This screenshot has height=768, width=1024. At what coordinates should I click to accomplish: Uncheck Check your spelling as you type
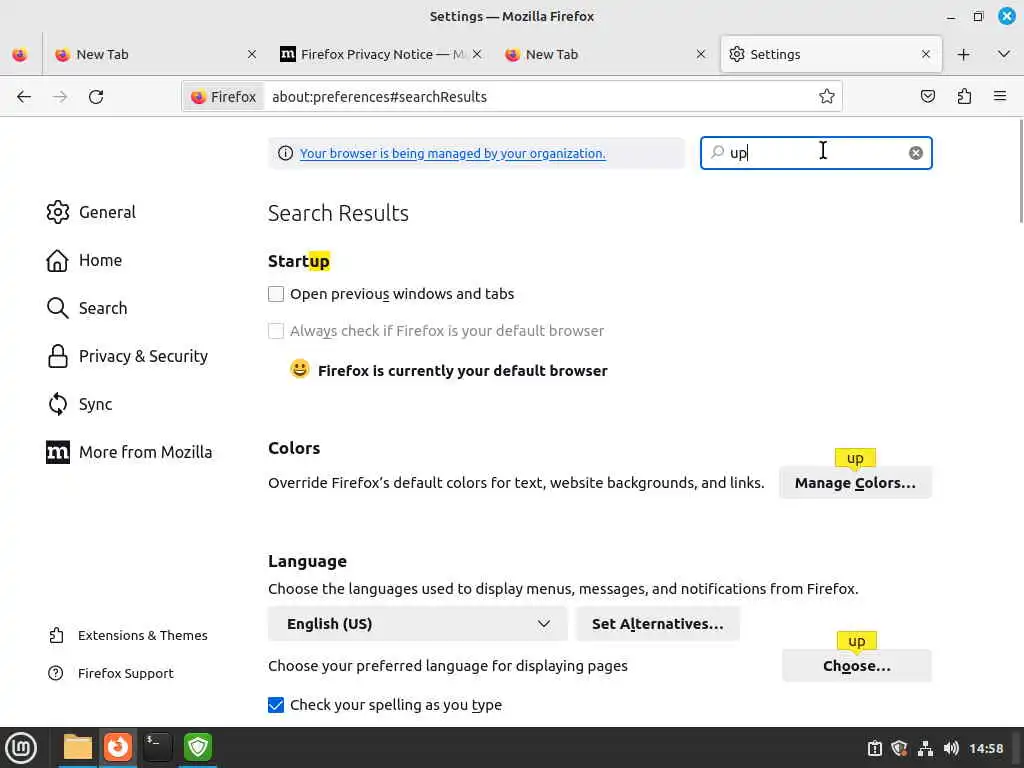coord(276,705)
